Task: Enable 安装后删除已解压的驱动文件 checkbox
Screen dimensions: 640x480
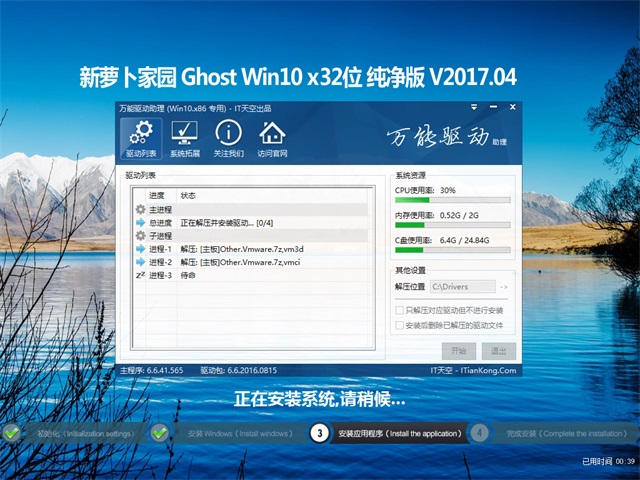Action: (400, 325)
